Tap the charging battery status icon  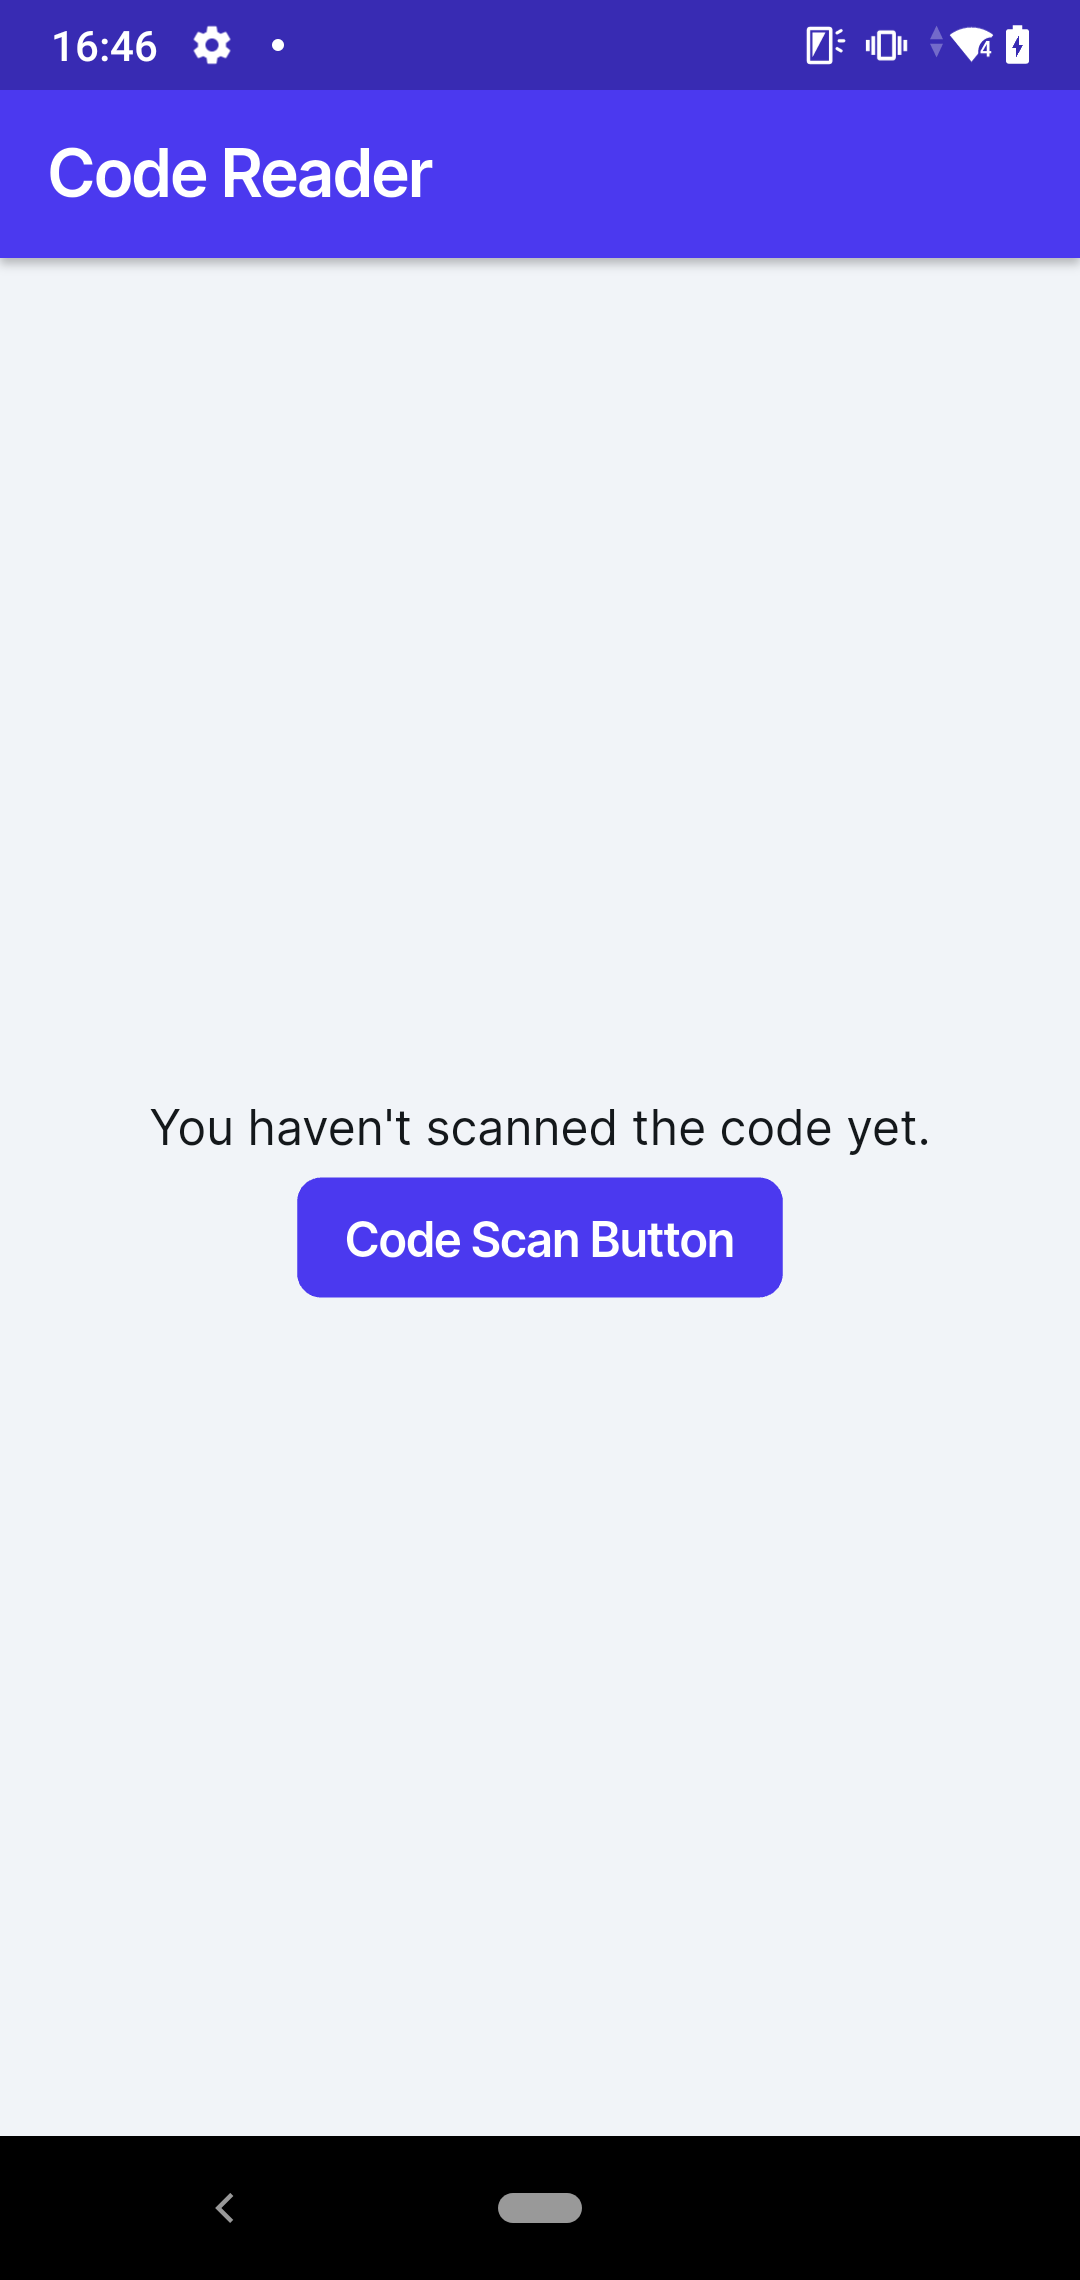1018,46
